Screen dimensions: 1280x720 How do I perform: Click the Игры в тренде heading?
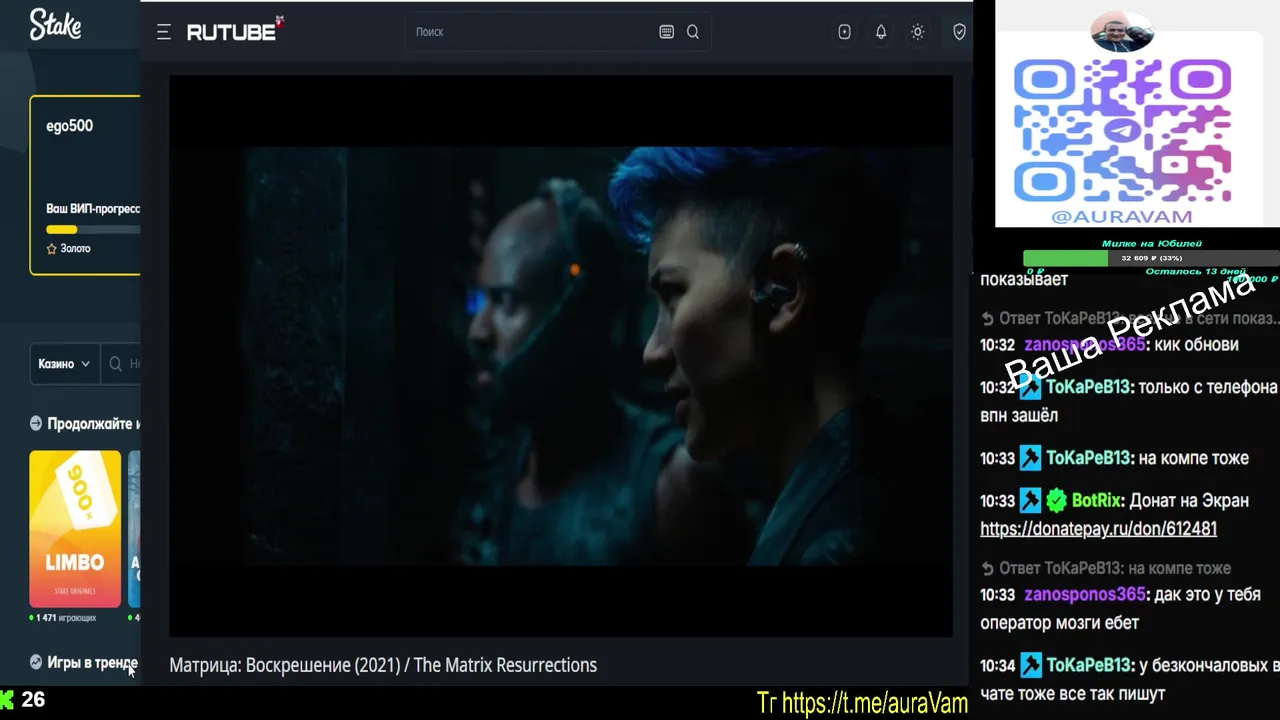pos(92,662)
